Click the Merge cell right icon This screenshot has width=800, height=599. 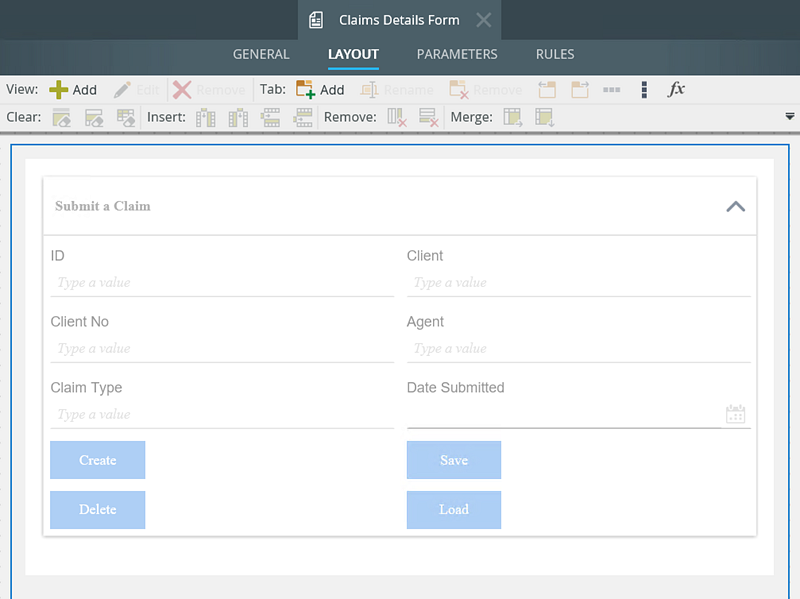point(513,118)
